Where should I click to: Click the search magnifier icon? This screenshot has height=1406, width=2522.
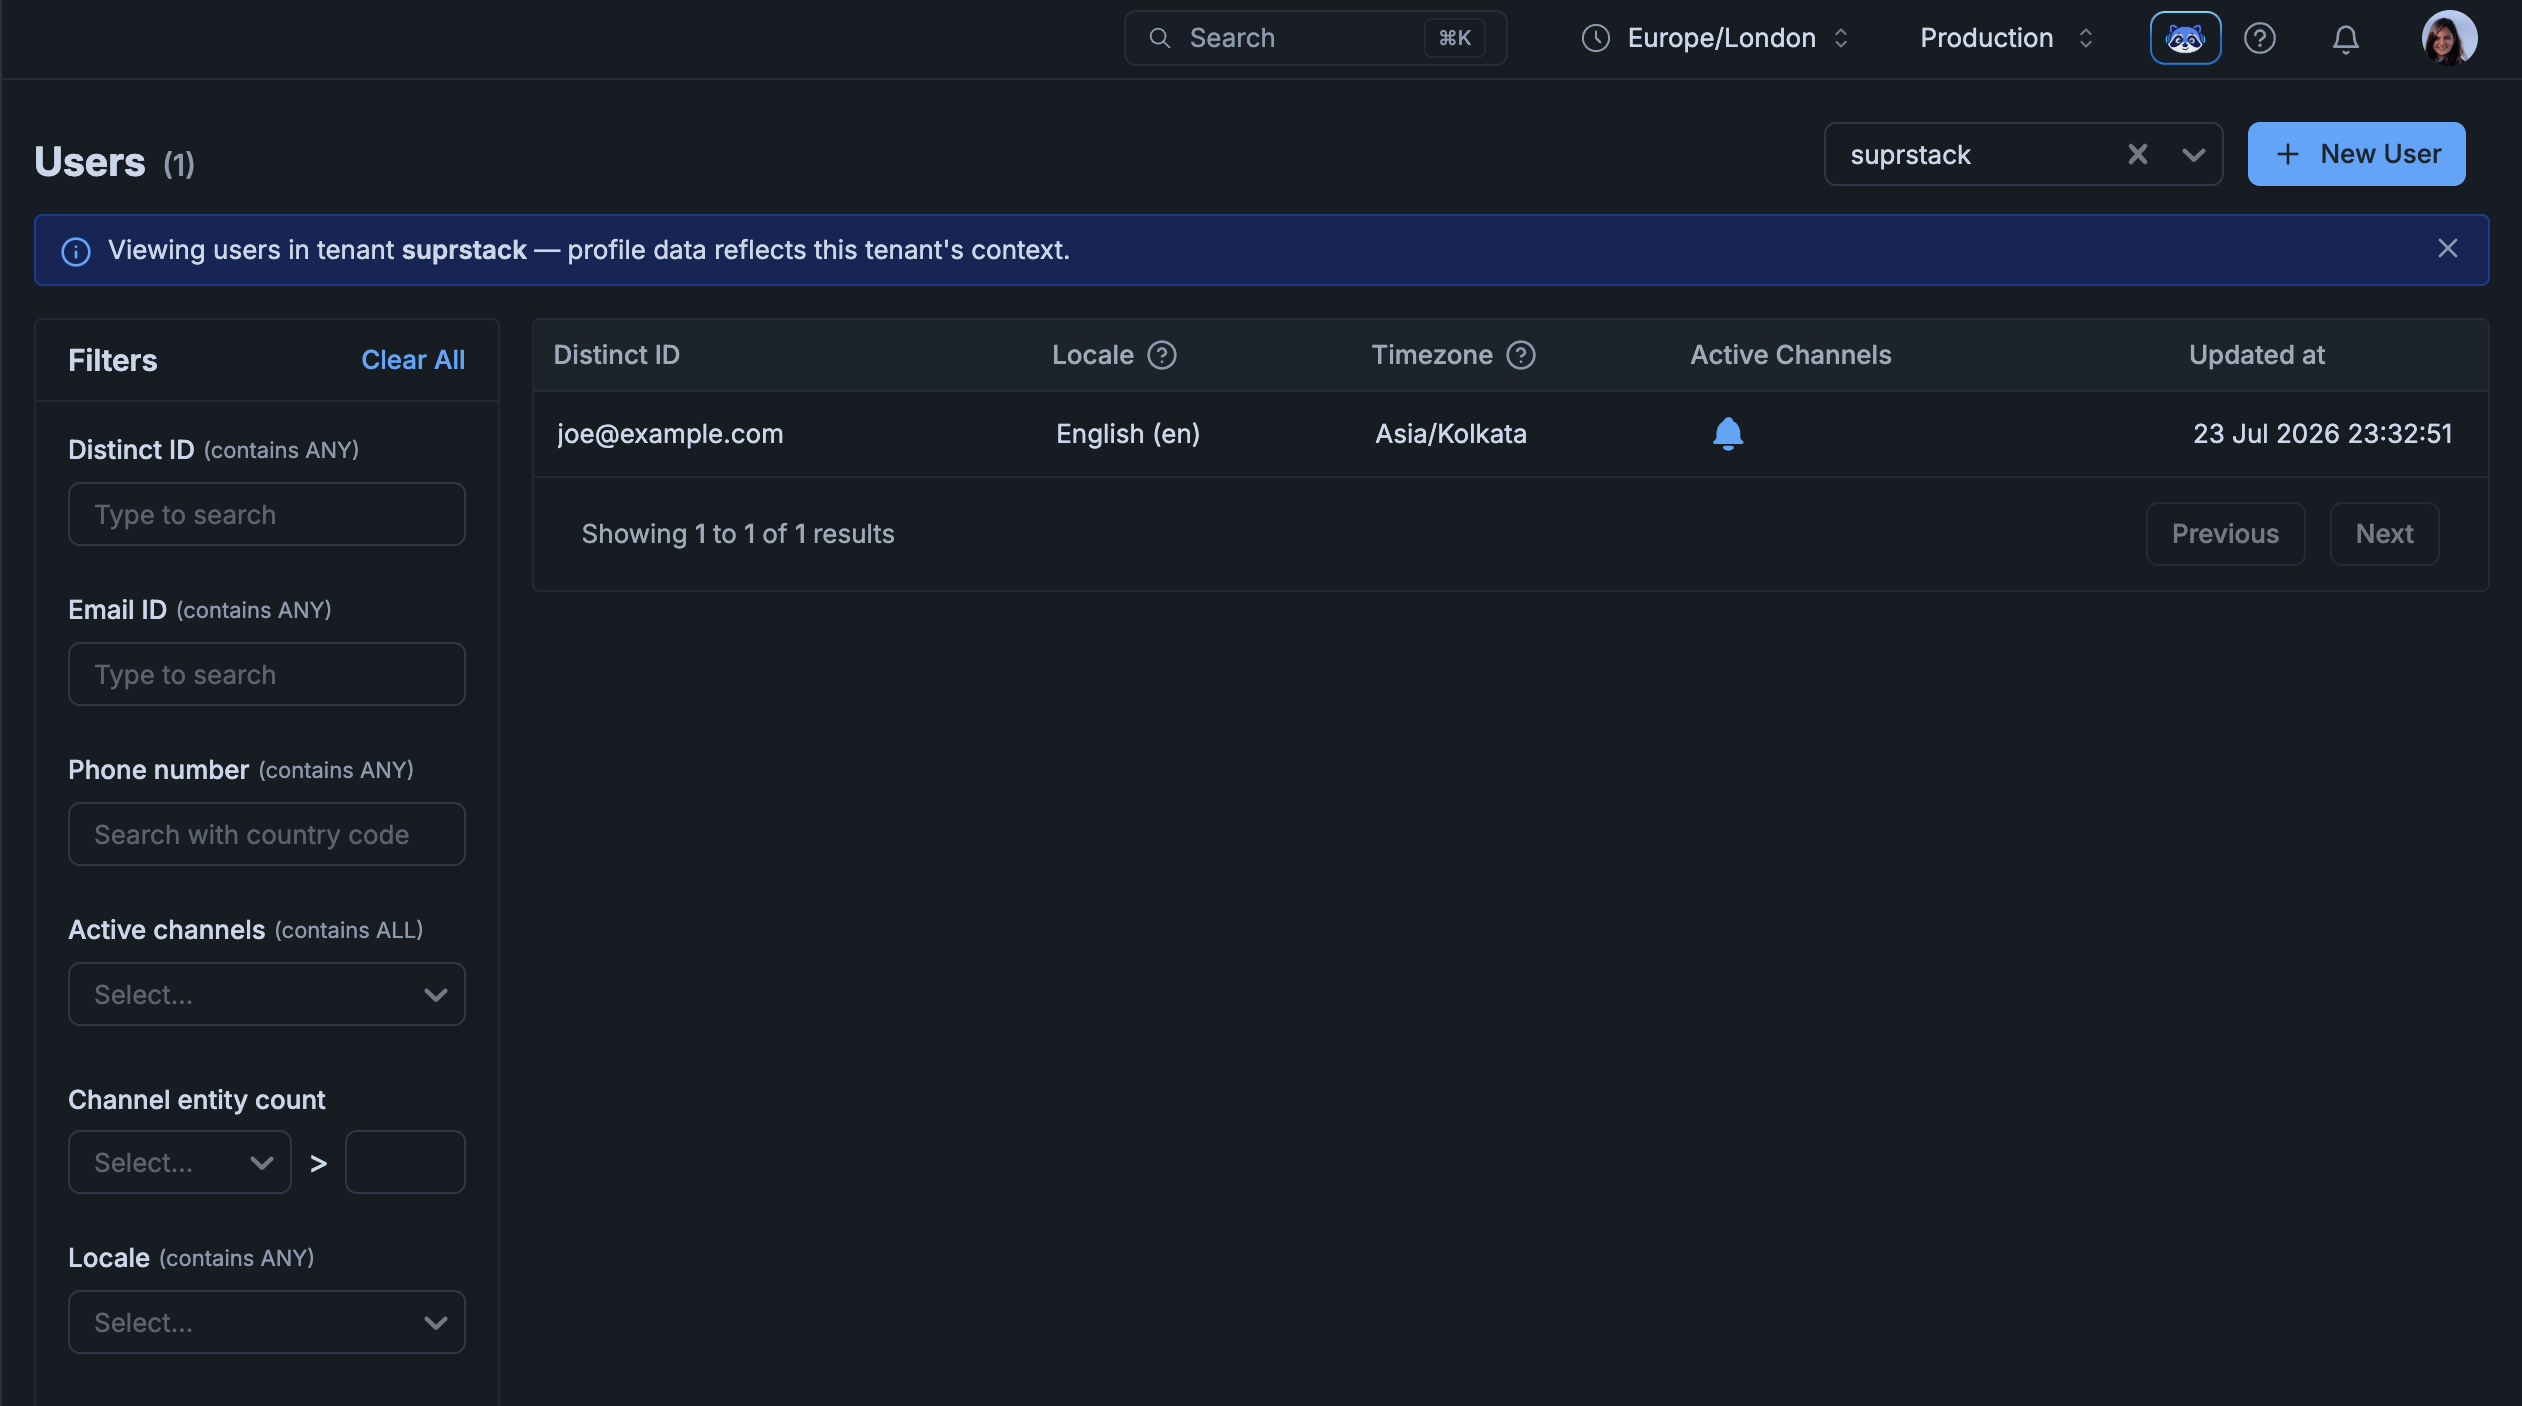(x=1159, y=38)
